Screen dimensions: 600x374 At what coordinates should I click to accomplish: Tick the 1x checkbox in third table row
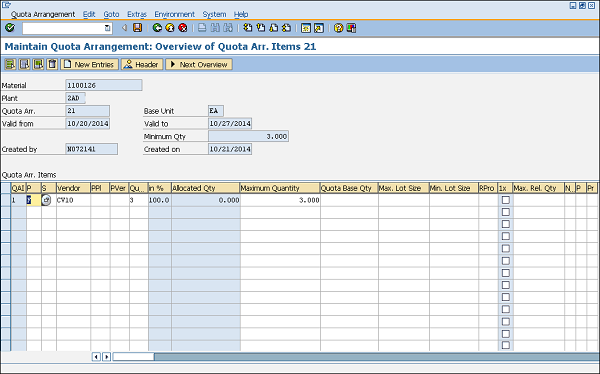pyautogui.click(x=505, y=224)
